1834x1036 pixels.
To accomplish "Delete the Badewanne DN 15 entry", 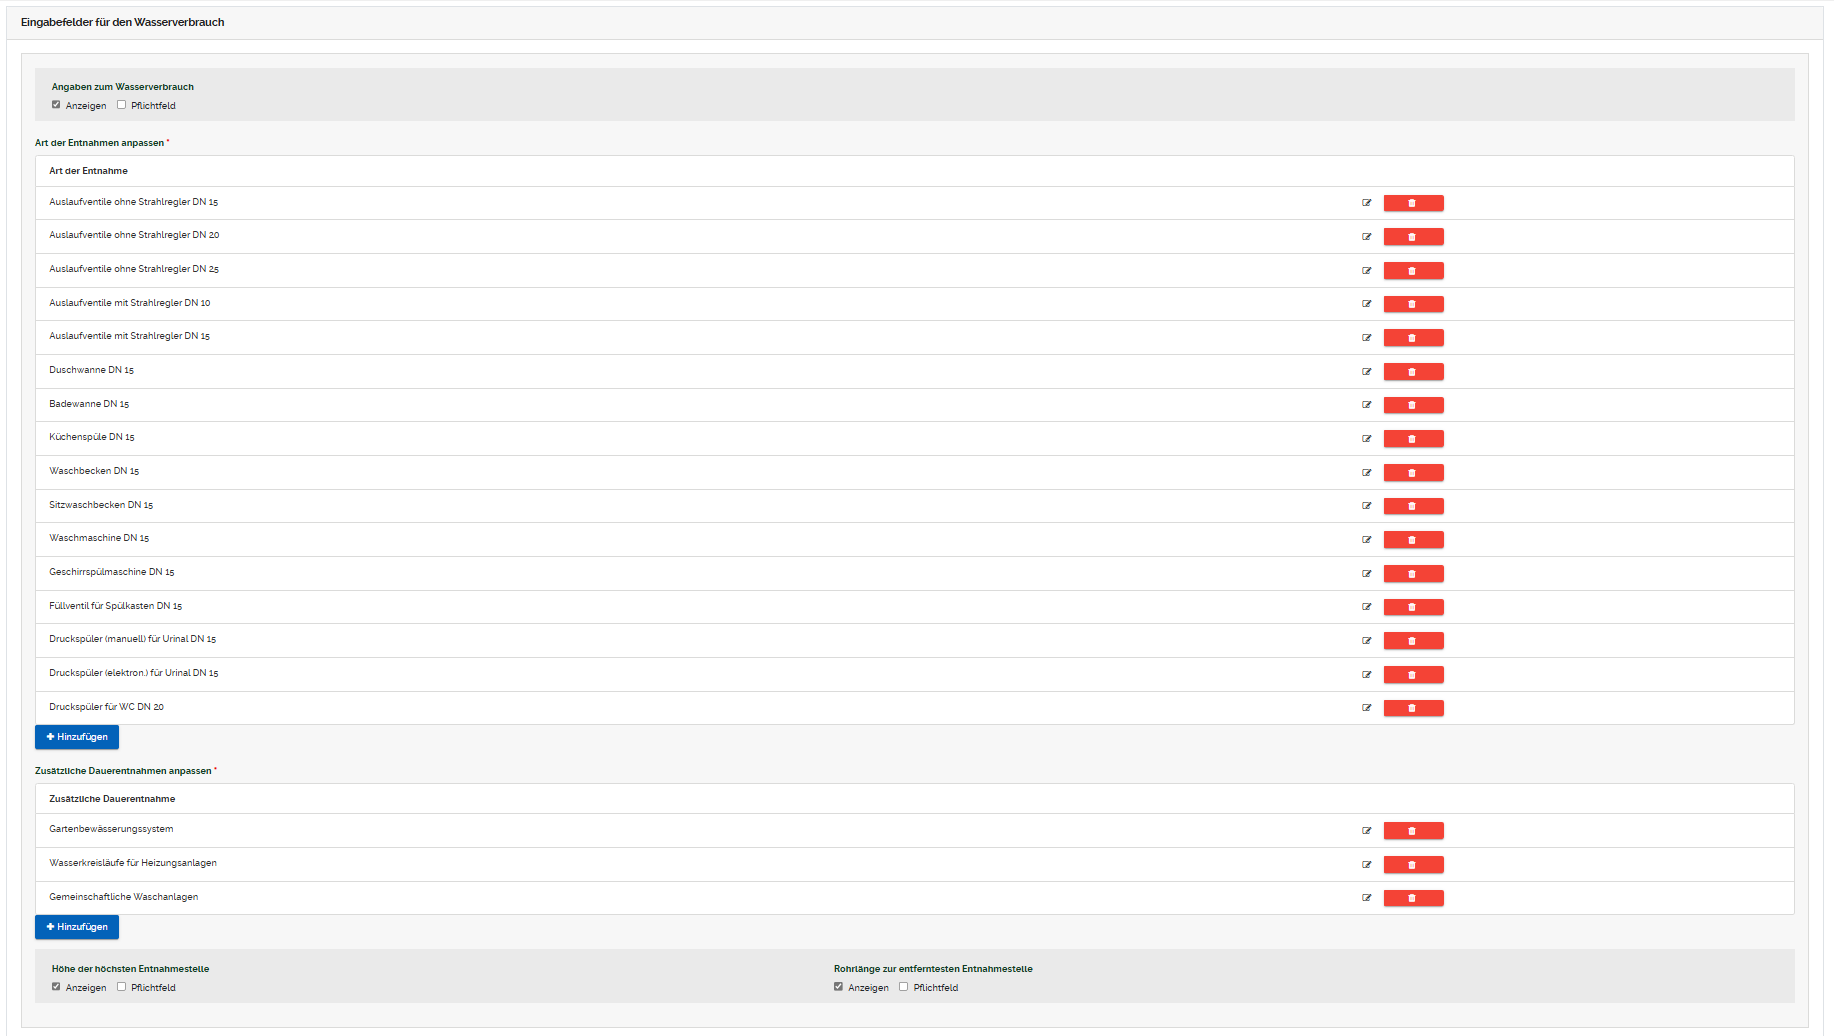I will pos(1412,405).
